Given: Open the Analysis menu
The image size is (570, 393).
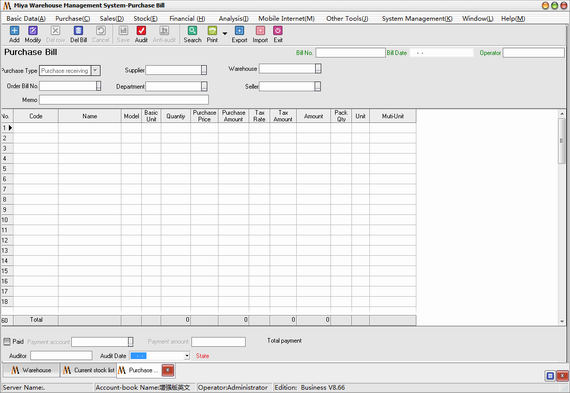Looking at the screenshot, I should (x=233, y=19).
